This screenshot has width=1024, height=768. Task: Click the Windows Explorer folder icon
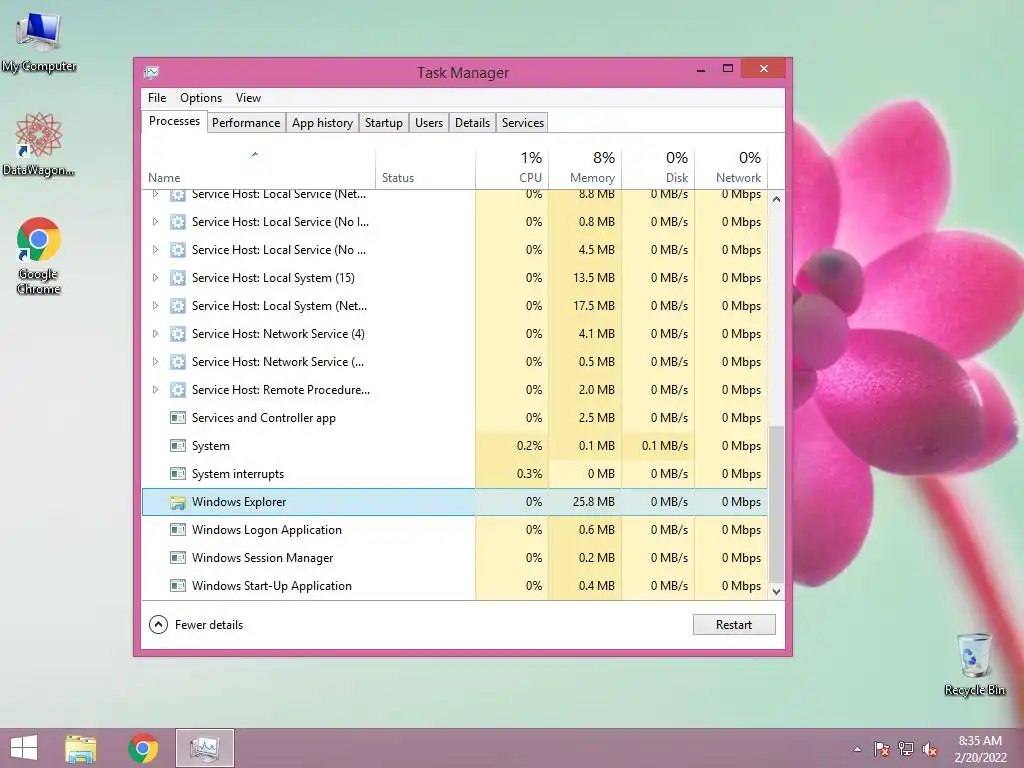[178, 502]
